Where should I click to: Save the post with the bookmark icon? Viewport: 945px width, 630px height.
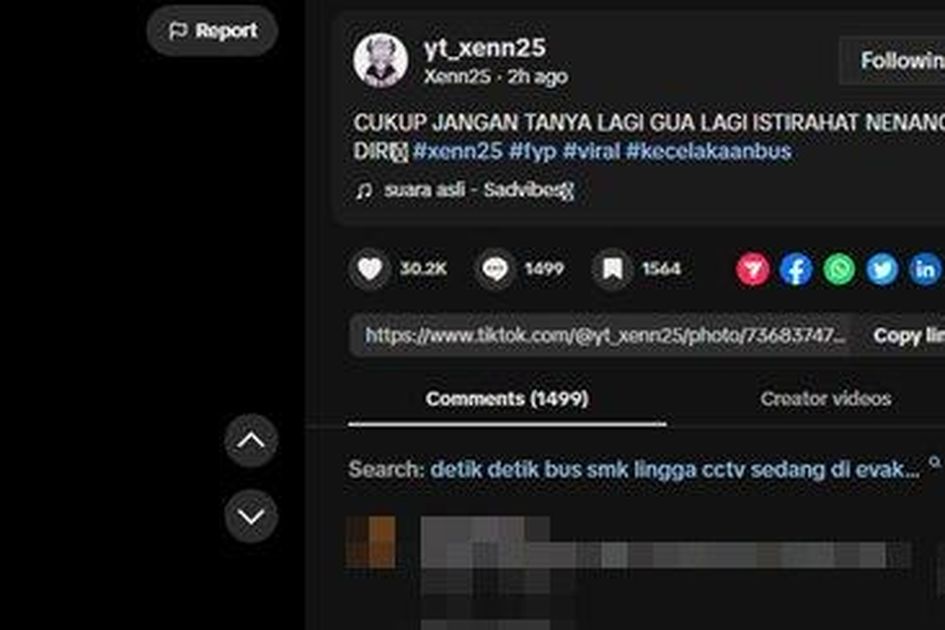coord(612,269)
